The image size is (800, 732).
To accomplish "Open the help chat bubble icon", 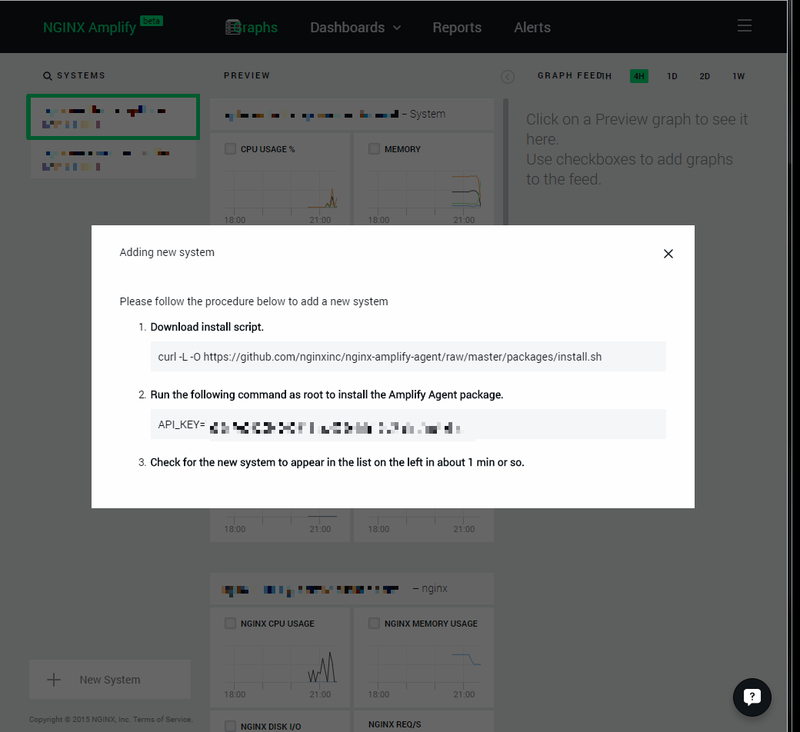I will point(752,697).
